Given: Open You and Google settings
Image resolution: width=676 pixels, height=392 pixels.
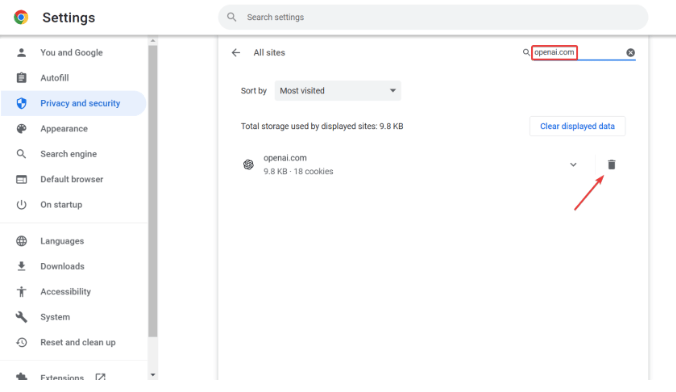Looking at the screenshot, I should click(x=73, y=53).
